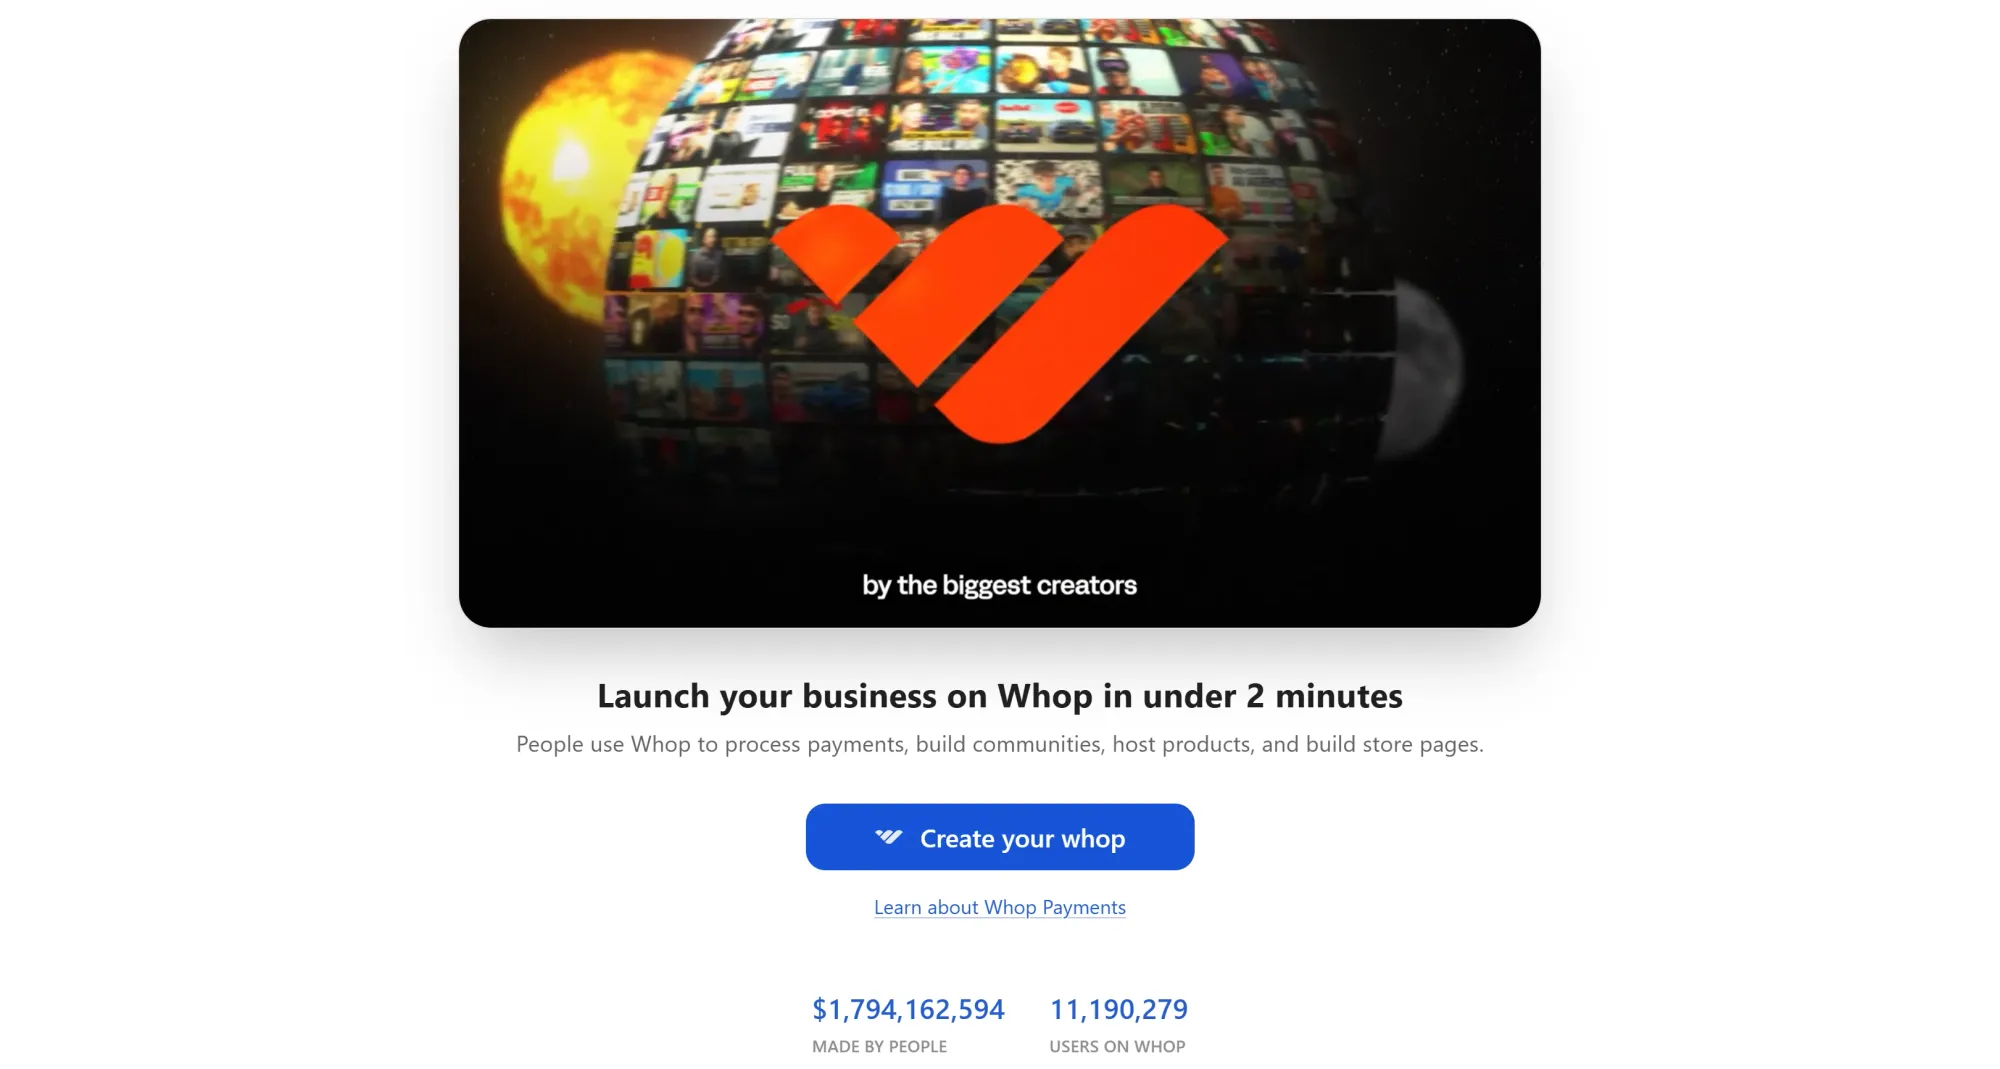This screenshot has height=1069, width=2000.
Task: Open the Learn about Whop Payments link
Action: click(x=1000, y=907)
